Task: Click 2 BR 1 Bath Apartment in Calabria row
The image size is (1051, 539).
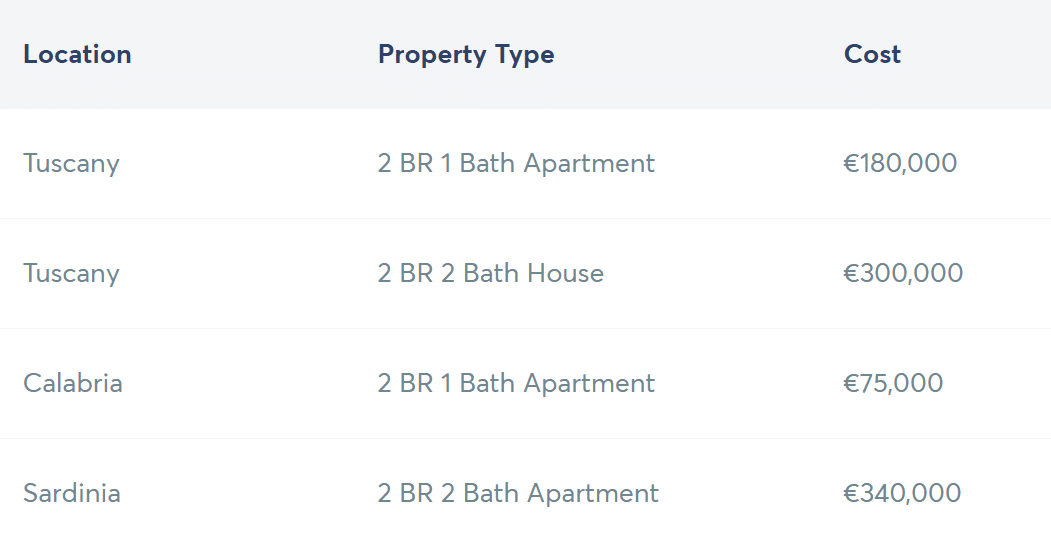Action: (x=516, y=384)
